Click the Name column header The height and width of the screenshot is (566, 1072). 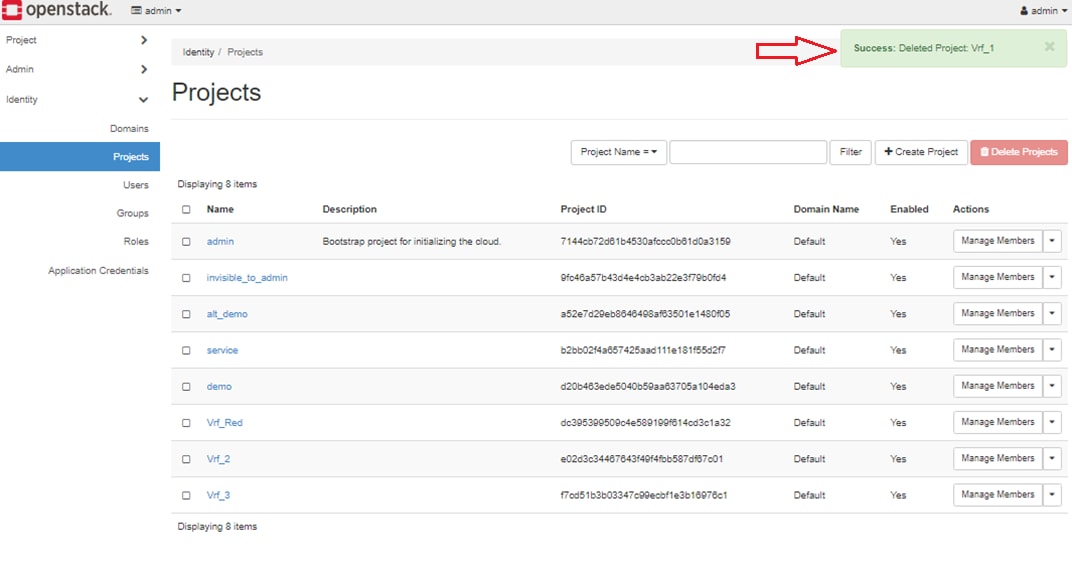[x=220, y=209]
